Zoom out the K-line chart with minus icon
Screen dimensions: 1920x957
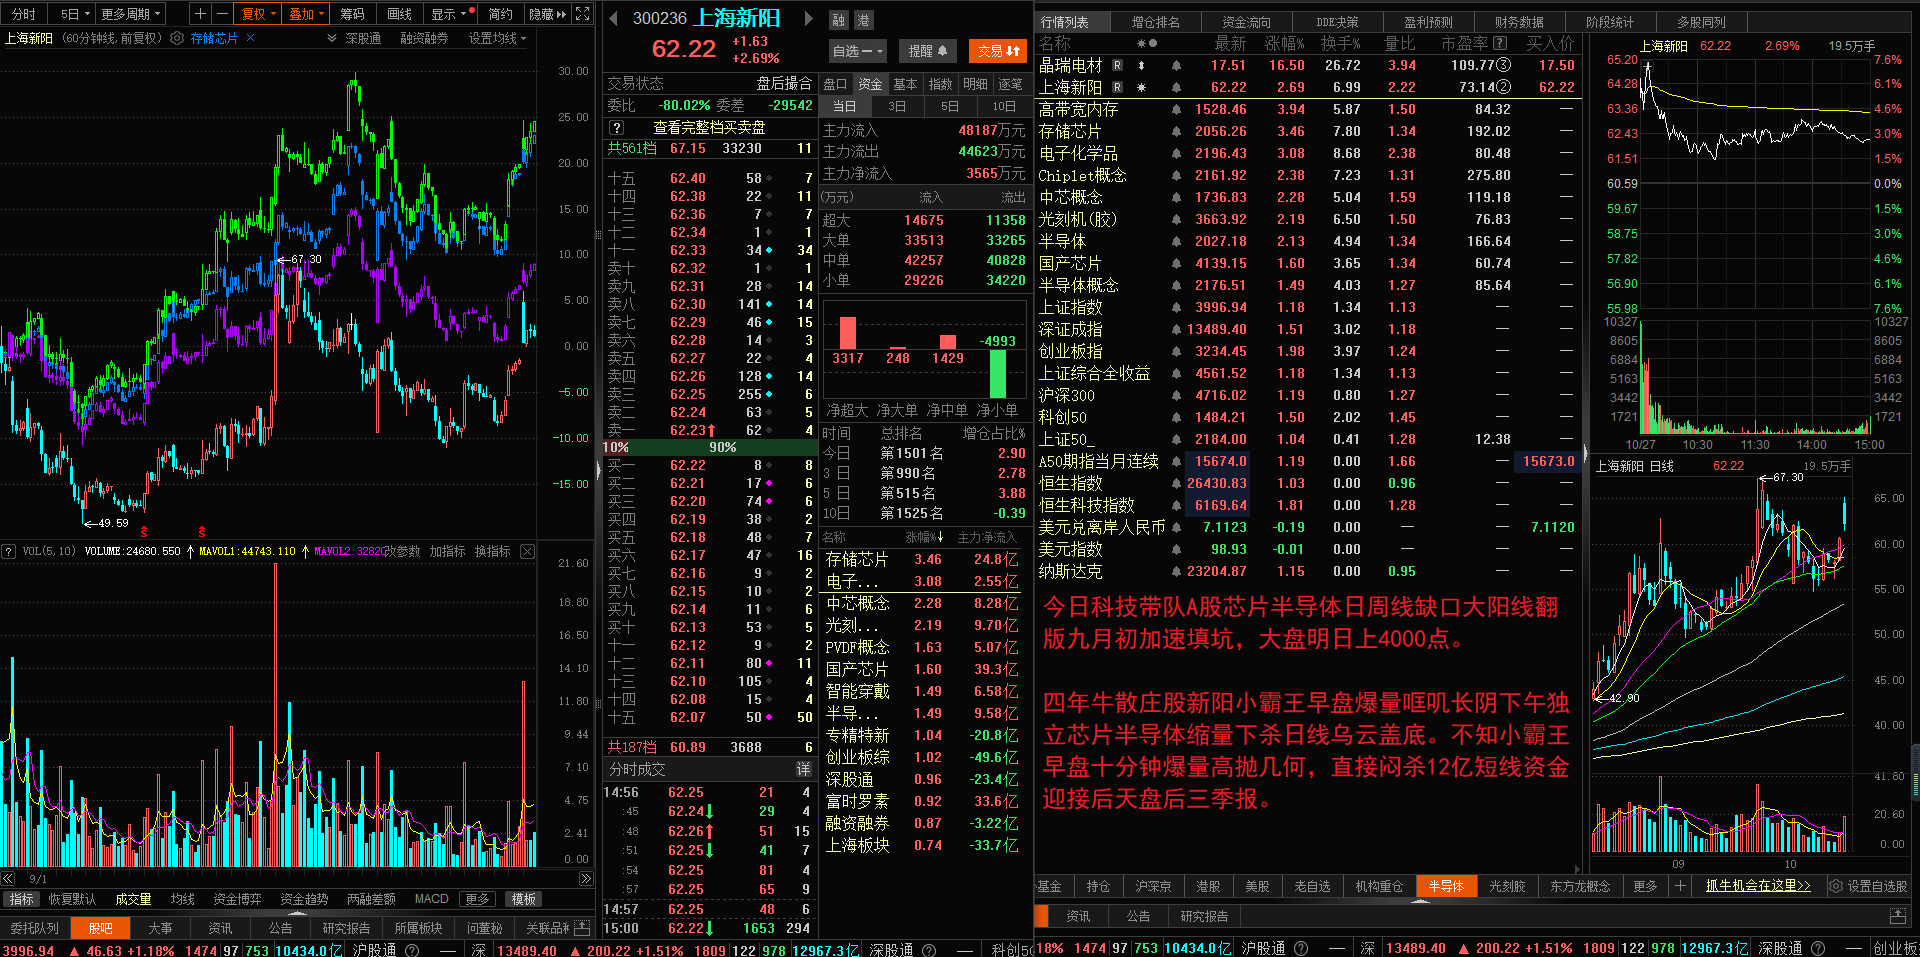(x=220, y=14)
